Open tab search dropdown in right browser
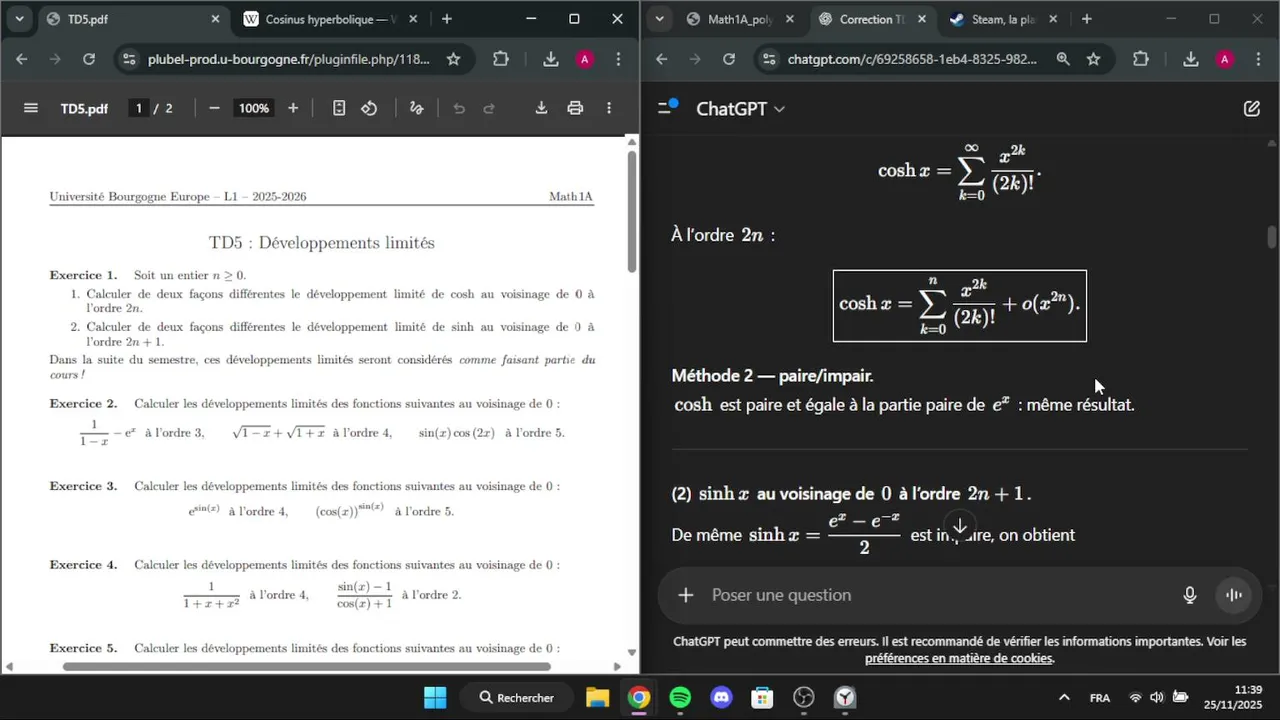The width and height of the screenshot is (1280, 720). (x=659, y=19)
